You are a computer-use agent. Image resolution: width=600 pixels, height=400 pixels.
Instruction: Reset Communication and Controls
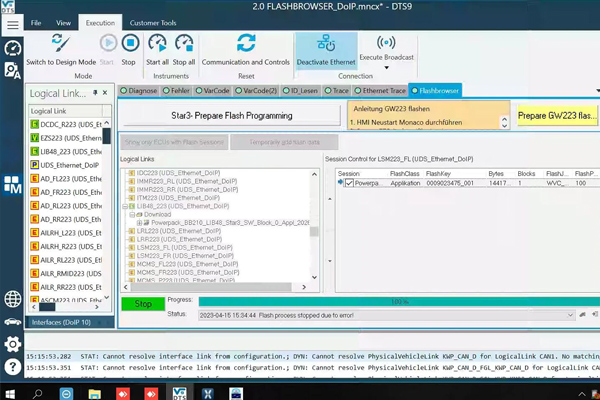(245, 48)
